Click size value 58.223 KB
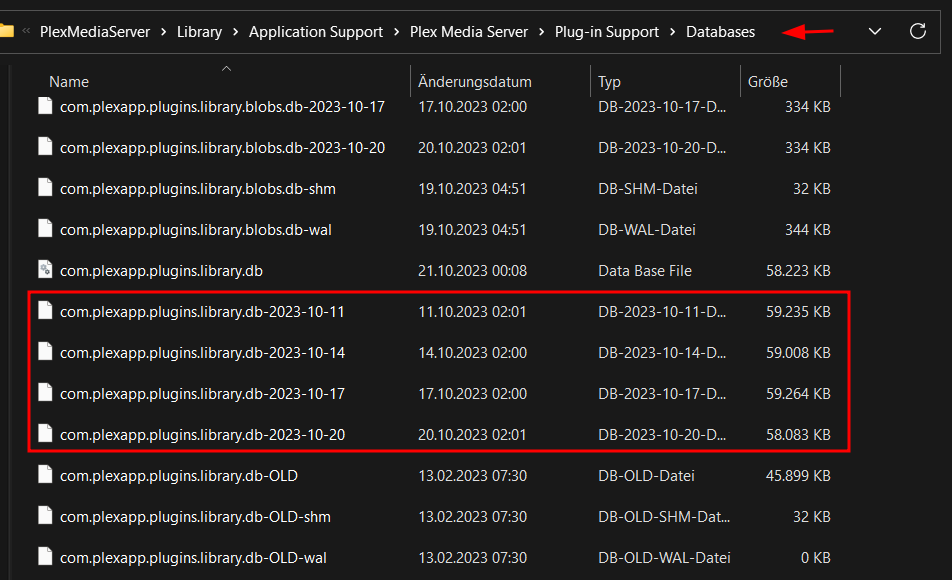952x580 pixels. (798, 271)
